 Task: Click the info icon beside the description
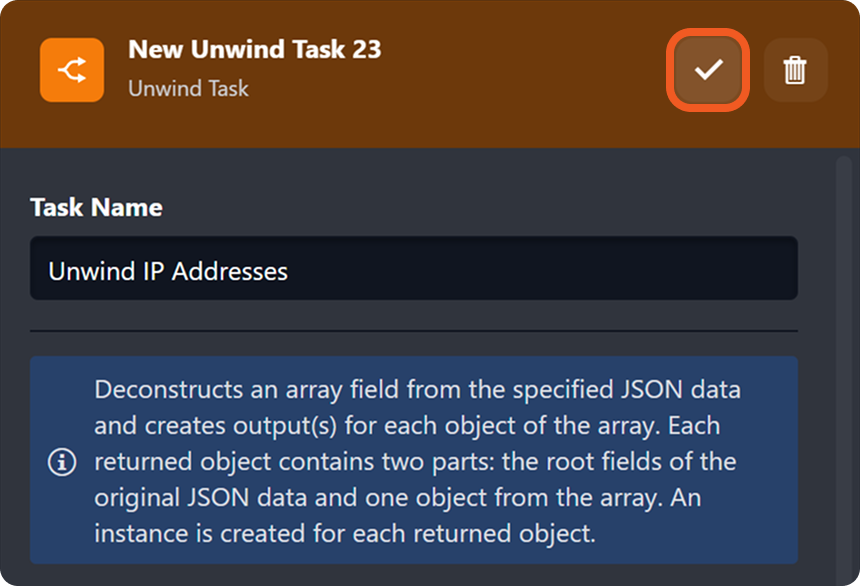point(59,462)
